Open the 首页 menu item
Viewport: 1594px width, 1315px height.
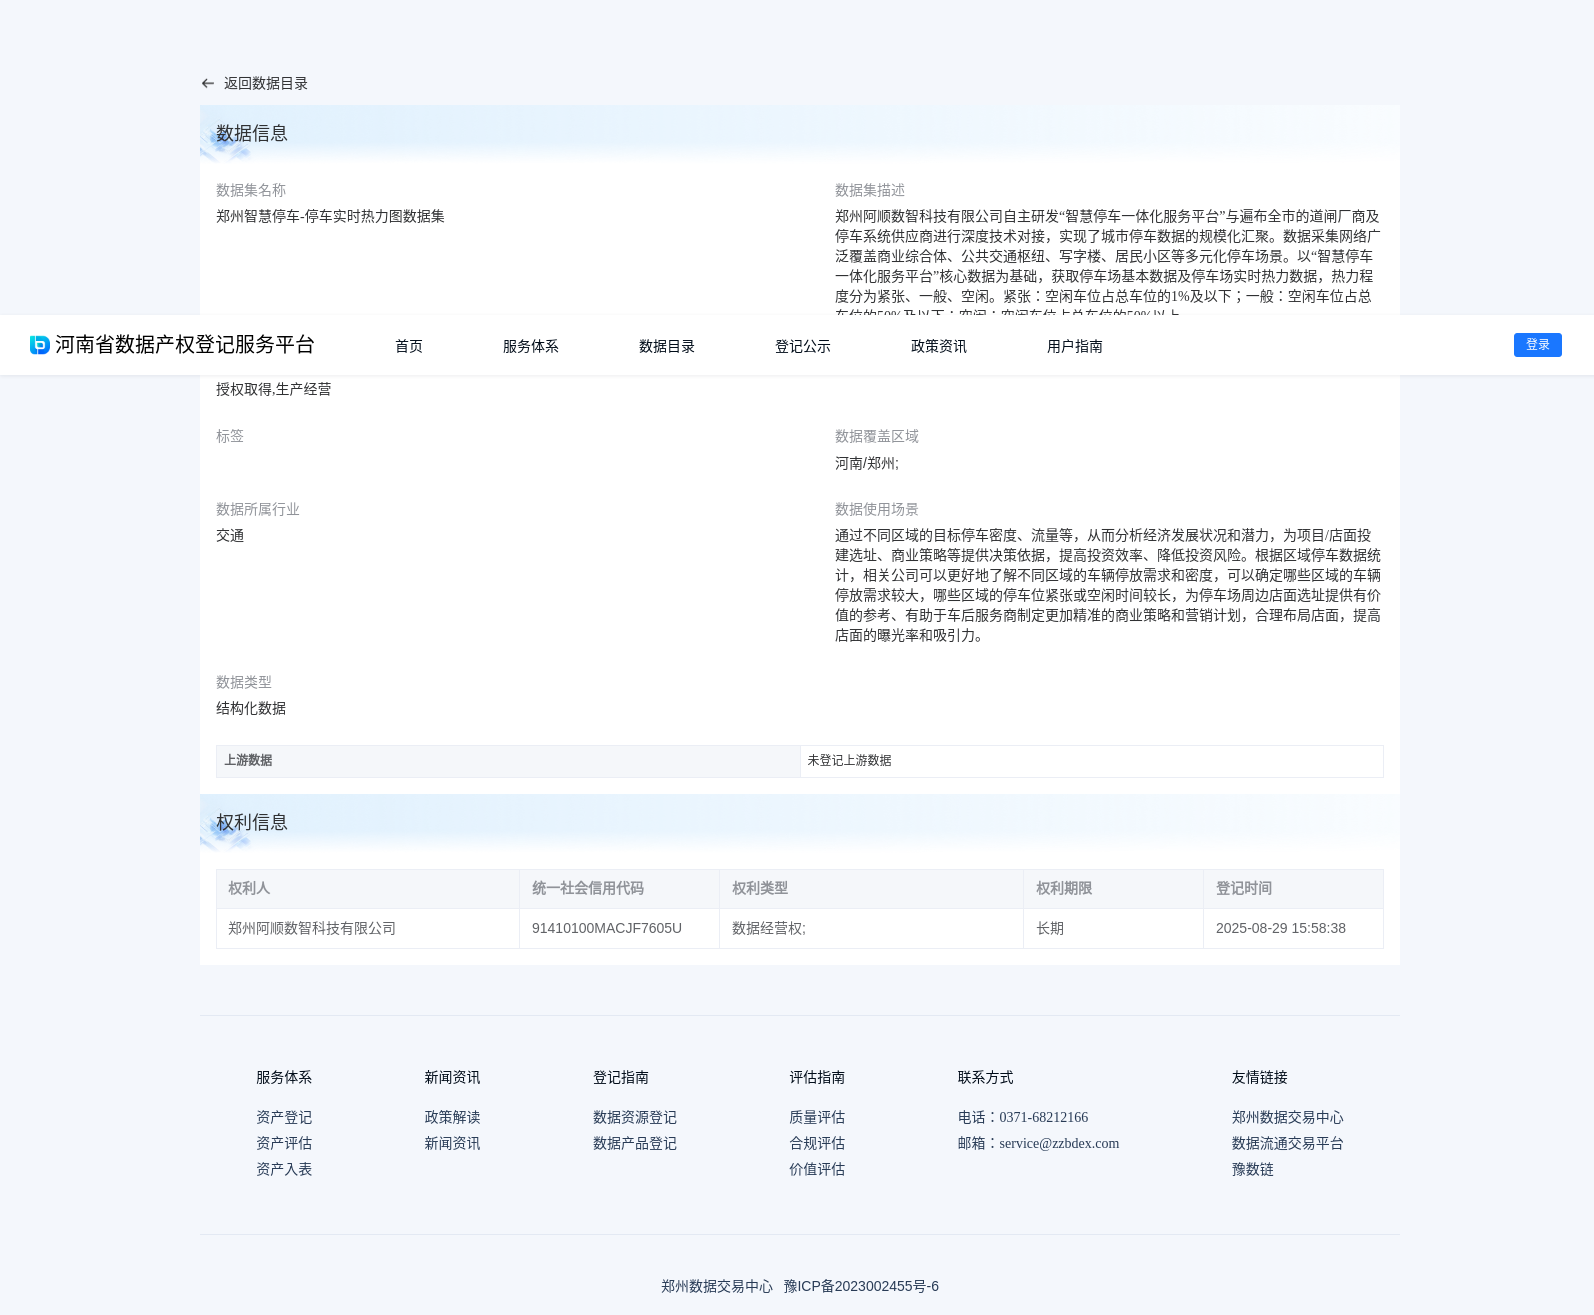[x=409, y=346]
